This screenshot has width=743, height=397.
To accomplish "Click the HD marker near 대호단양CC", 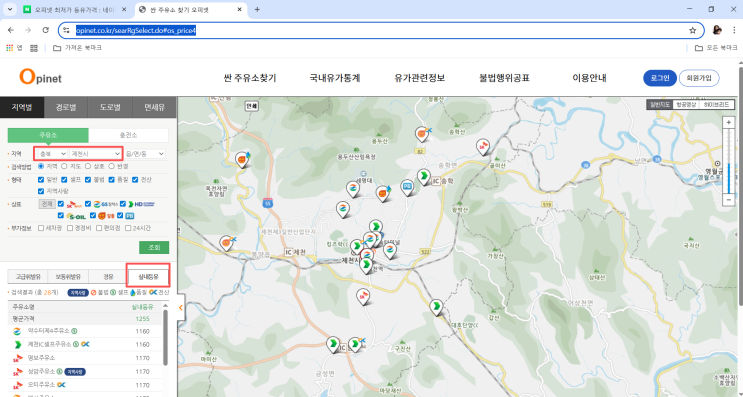I will coord(436,307).
